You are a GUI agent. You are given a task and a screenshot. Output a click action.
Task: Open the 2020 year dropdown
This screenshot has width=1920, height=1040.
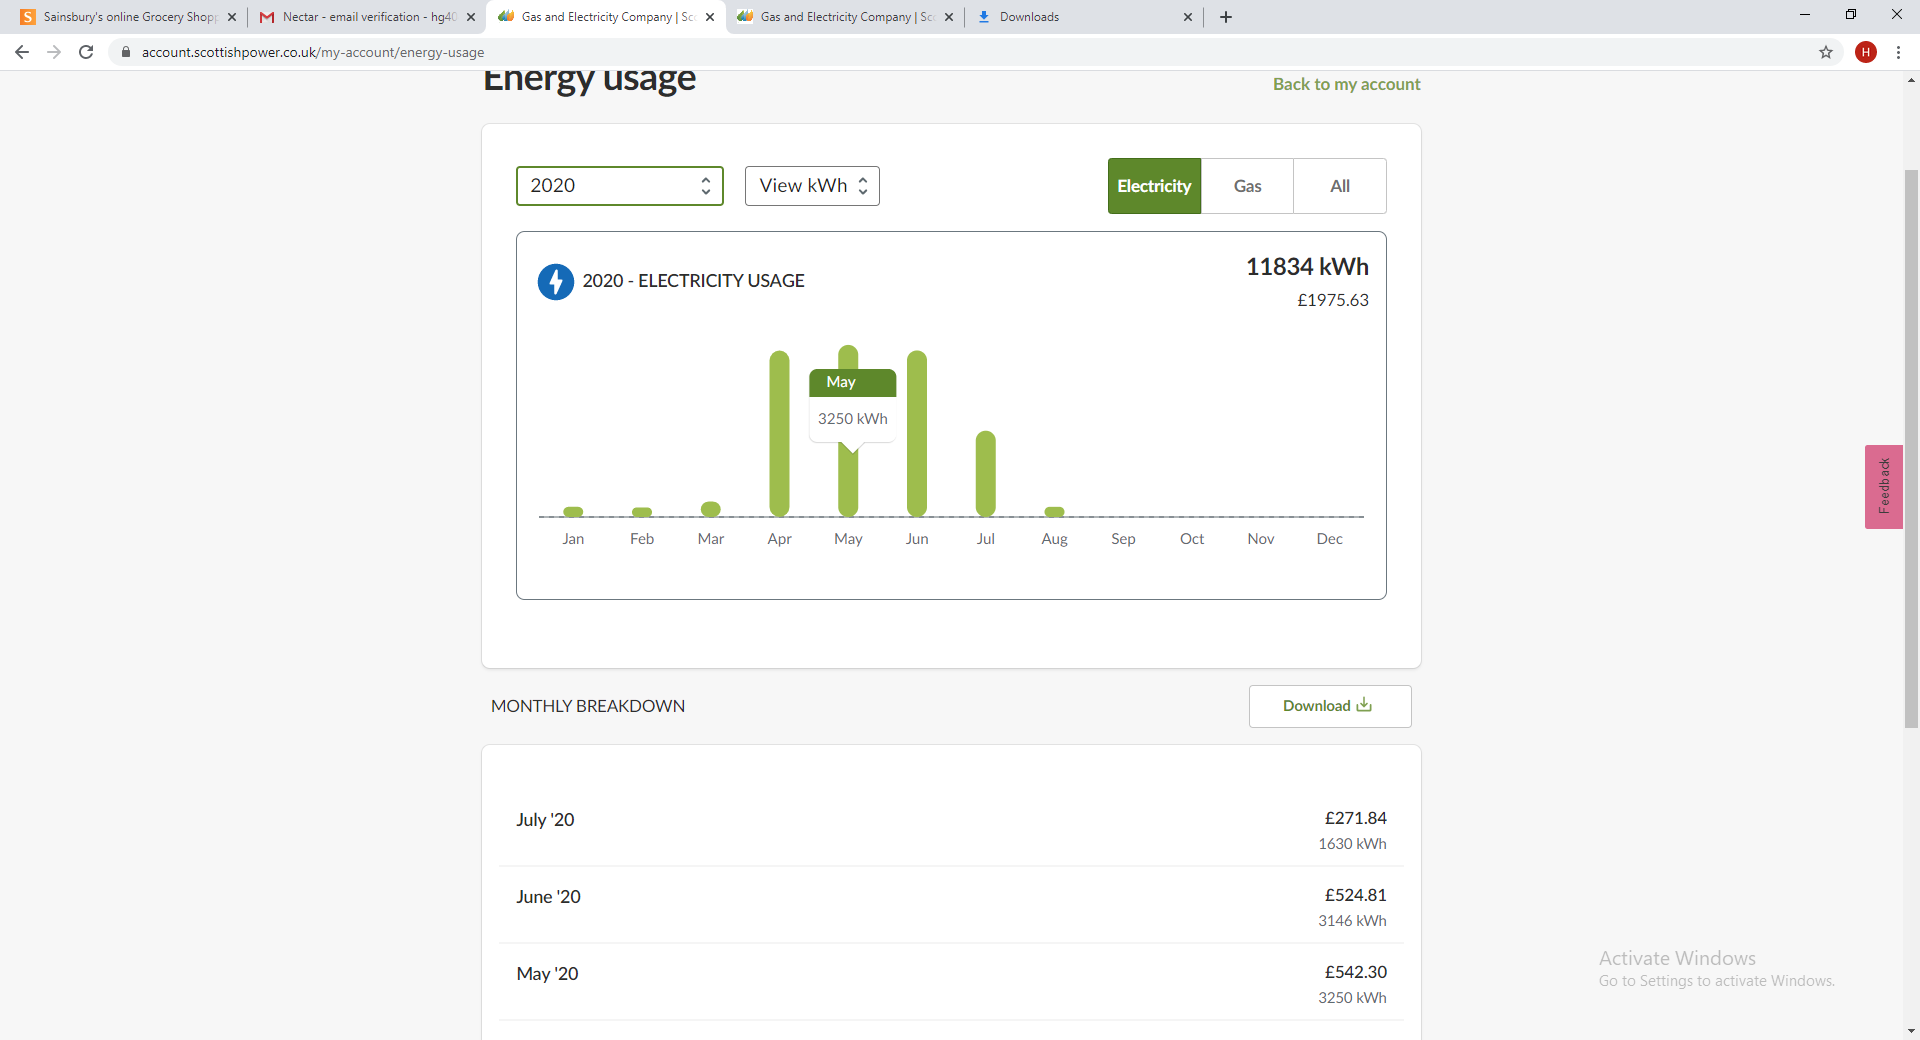619,186
